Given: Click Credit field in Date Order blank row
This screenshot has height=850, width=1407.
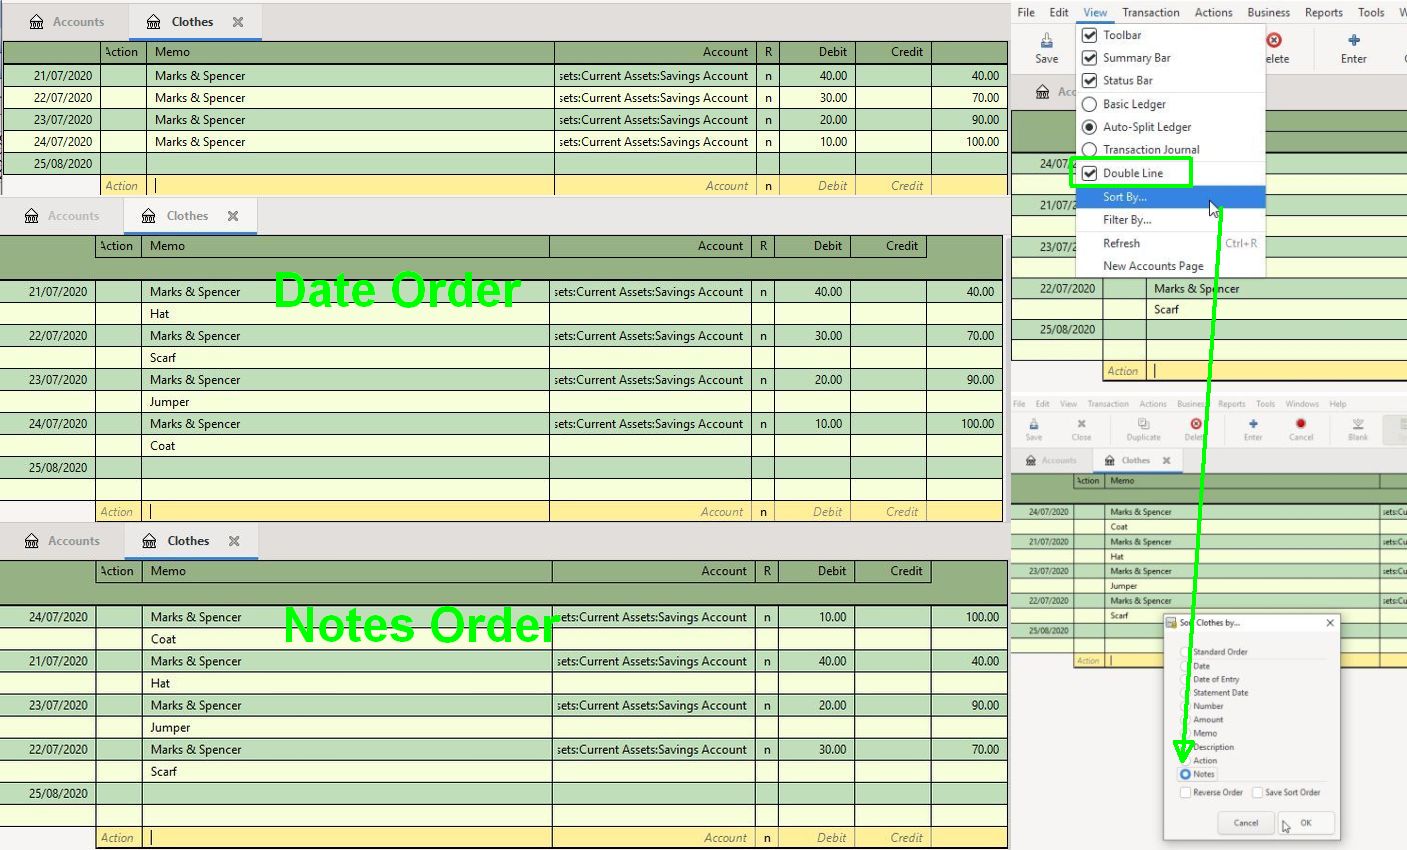Looking at the screenshot, I should point(889,511).
